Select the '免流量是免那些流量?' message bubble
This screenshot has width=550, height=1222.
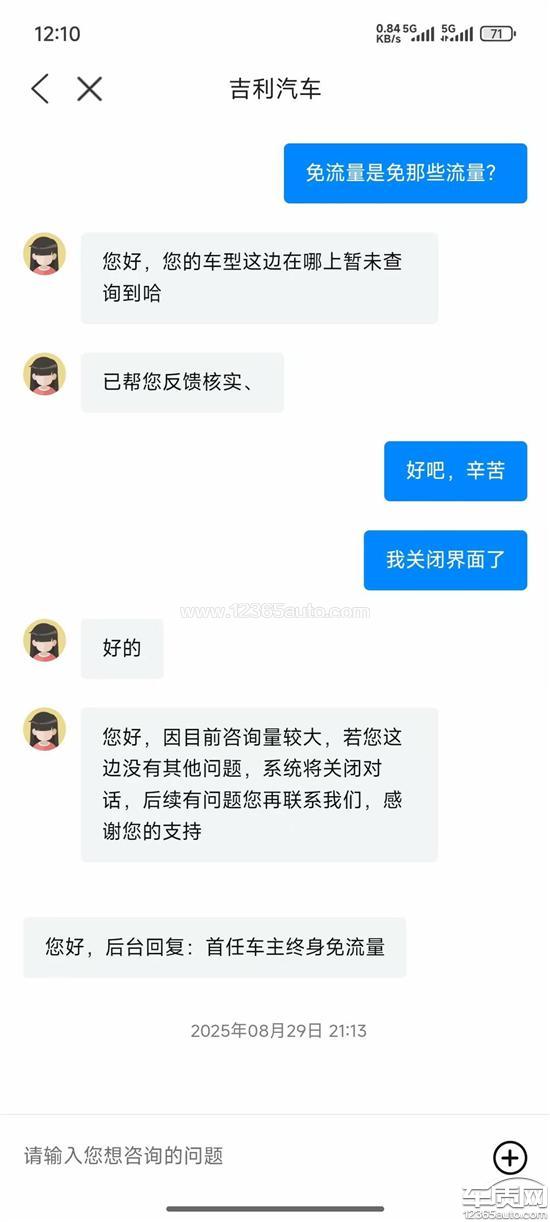point(405,173)
